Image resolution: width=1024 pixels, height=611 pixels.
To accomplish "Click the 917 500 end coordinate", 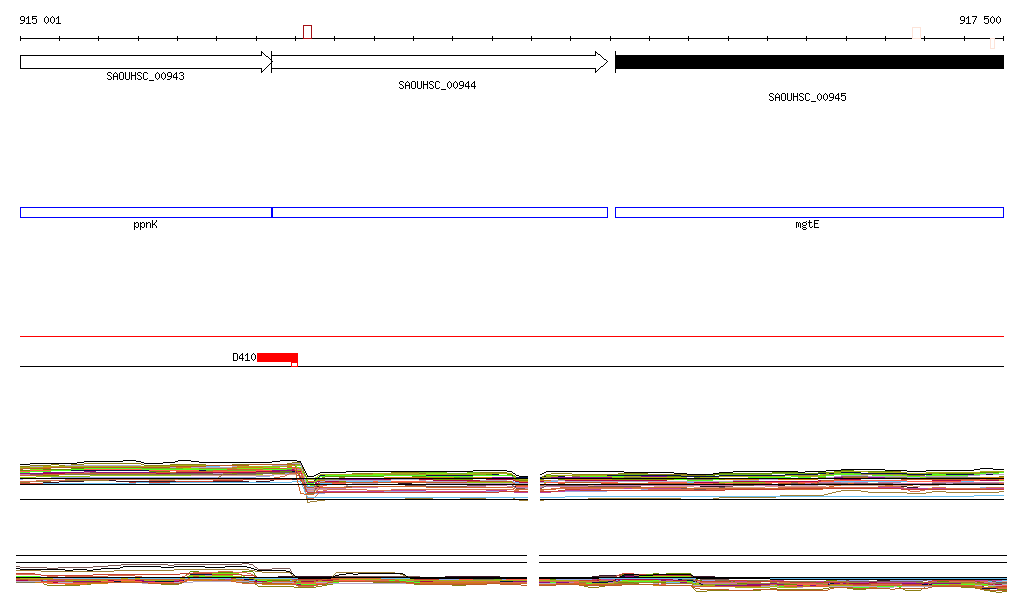I will [x=980, y=20].
